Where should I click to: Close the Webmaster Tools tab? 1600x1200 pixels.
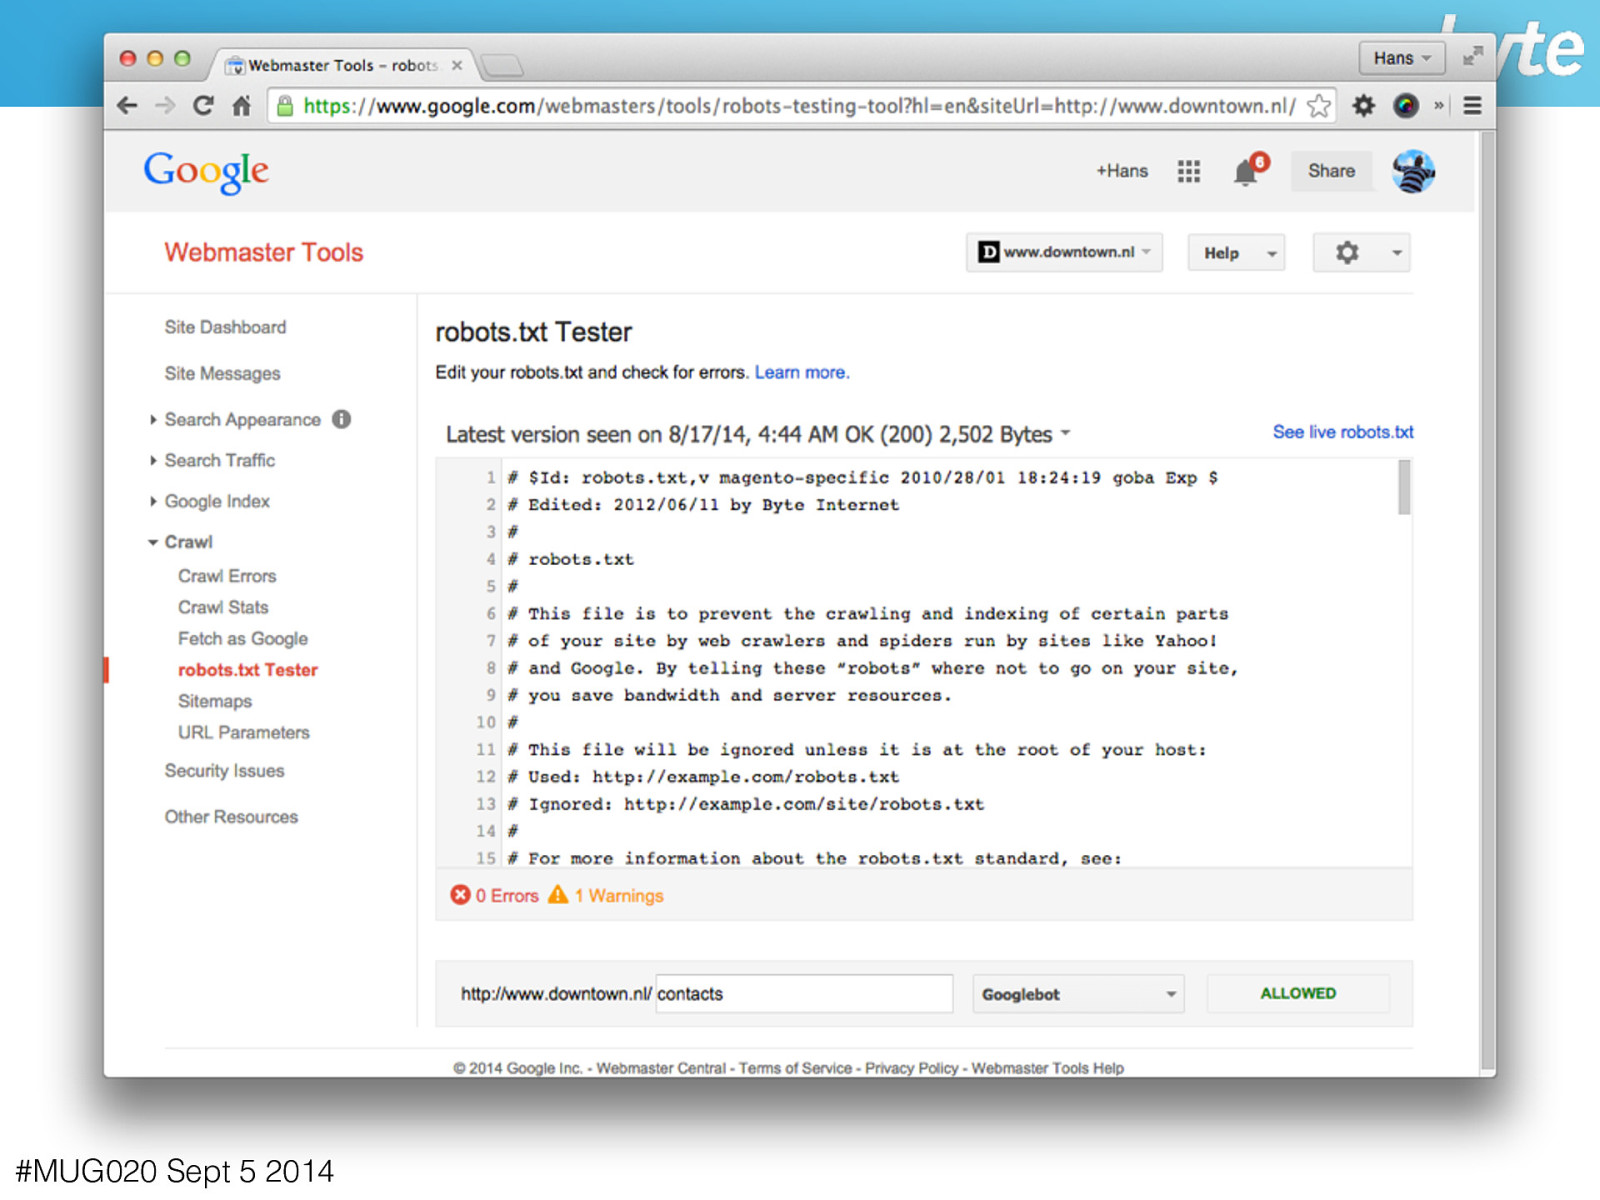[457, 65]
